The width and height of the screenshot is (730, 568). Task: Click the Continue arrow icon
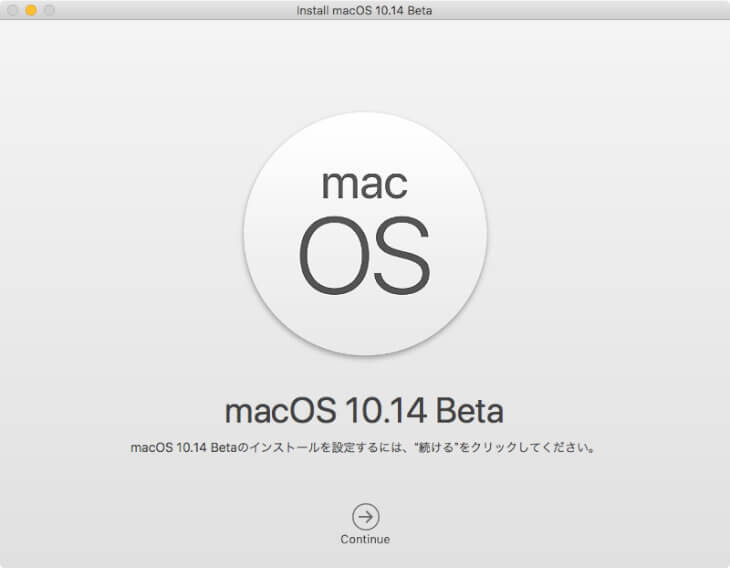(x=365, y=516)
